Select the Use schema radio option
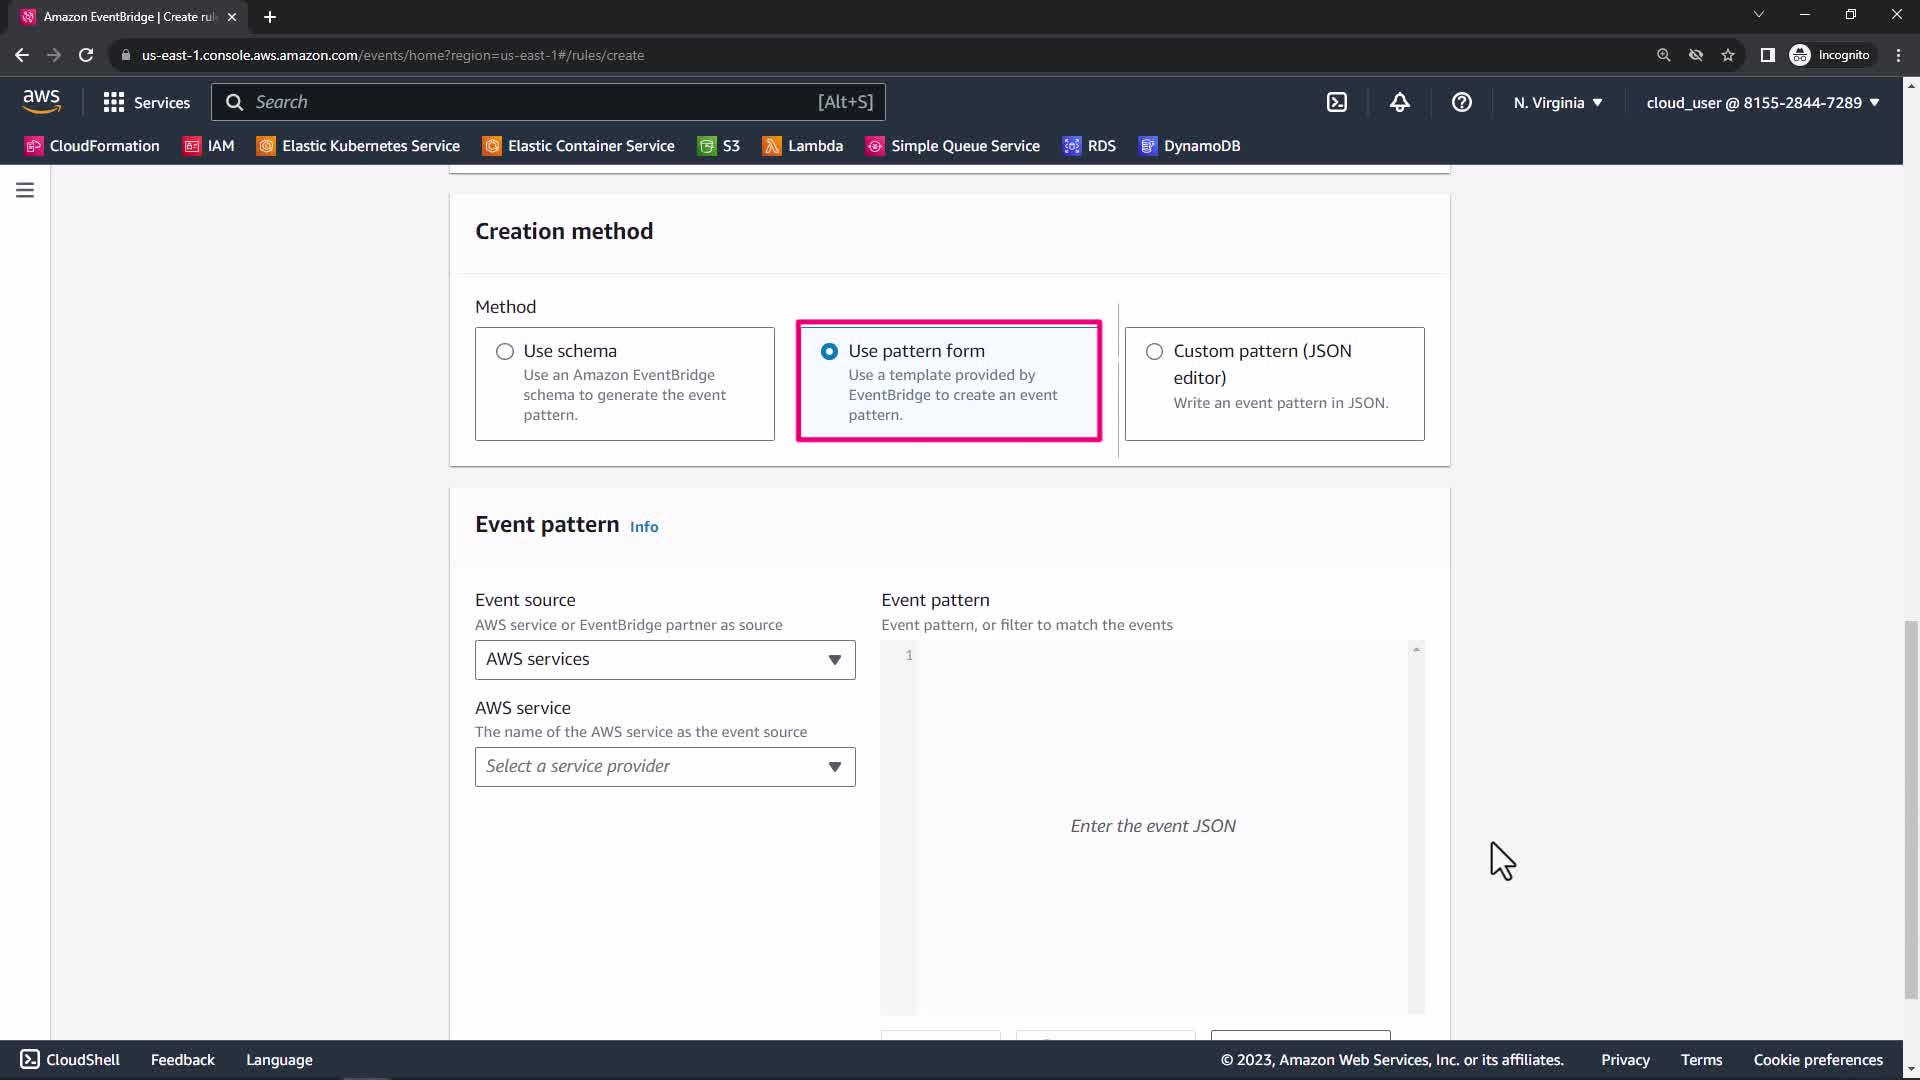 505,352
